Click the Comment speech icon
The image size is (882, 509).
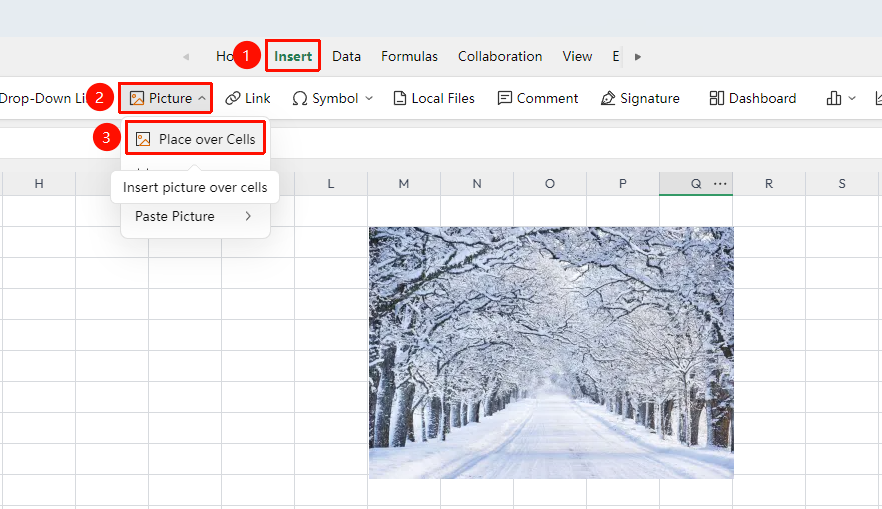coord(505,98)
